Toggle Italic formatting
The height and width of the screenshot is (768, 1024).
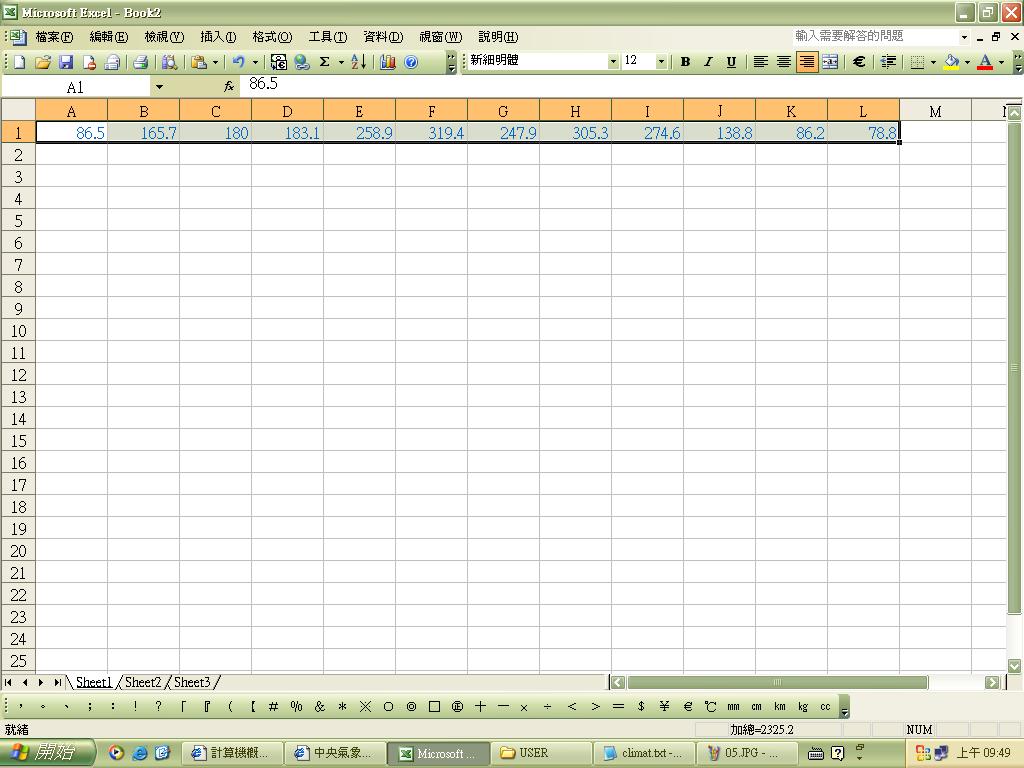click(x=708, y=62)
